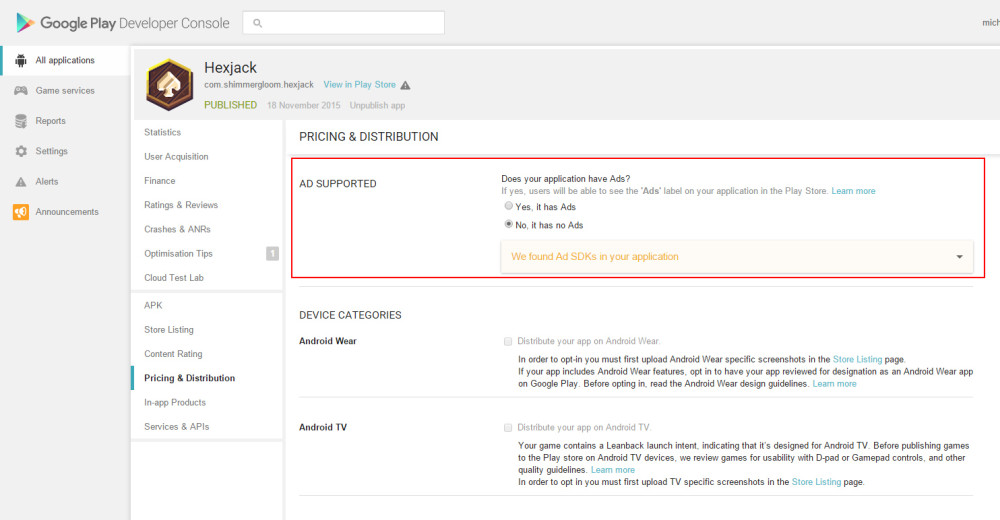Image resolution: width=1000 pixels, height=520 pixels.
Task: Click the 'com.shimmergloom.hexjack' package name
Action: click(x=259, y=85)
